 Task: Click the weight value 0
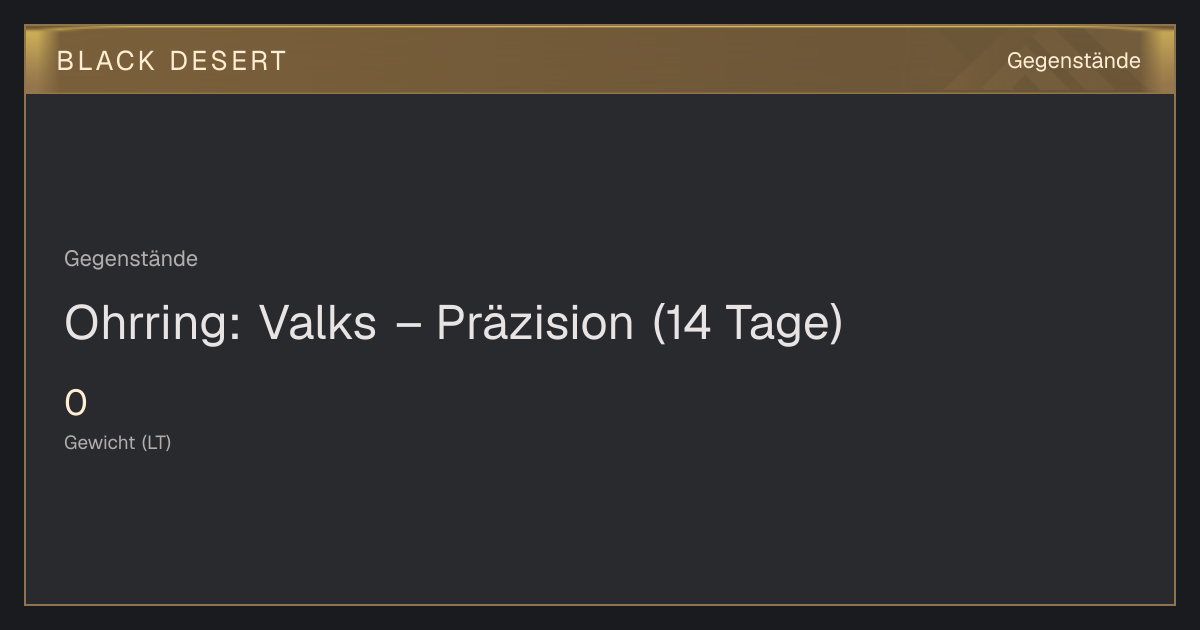(75, 404)
